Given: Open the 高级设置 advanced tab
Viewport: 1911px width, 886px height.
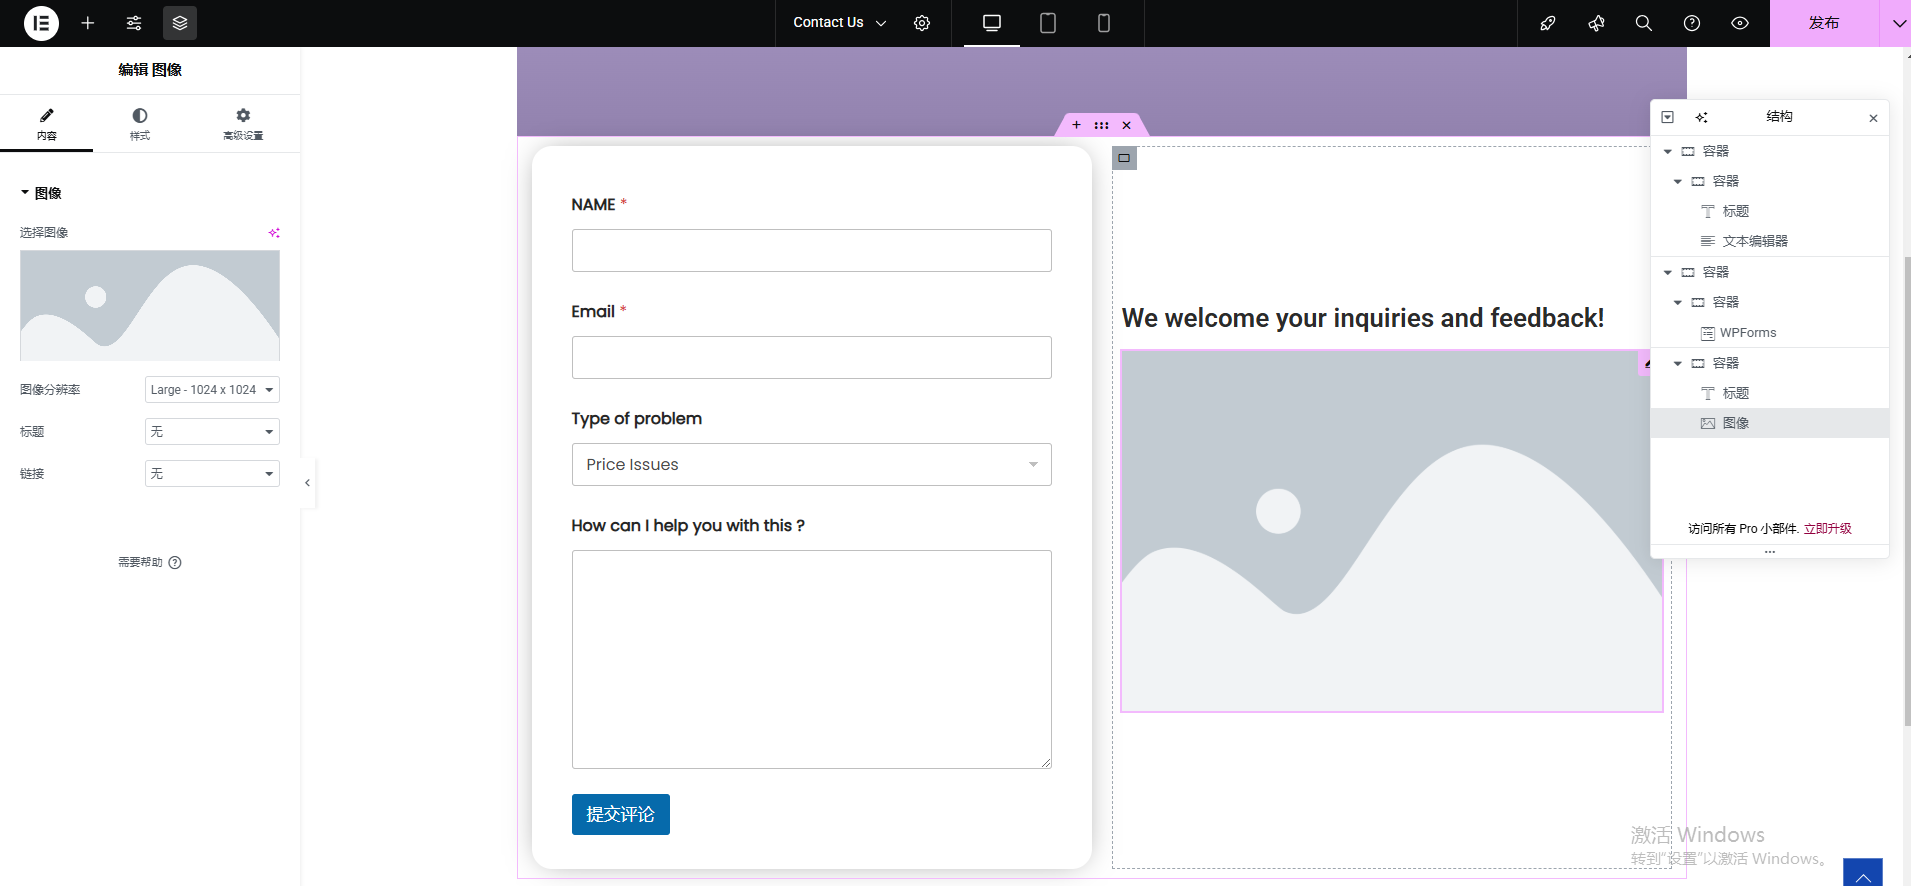Looking at the screenshot, I should (243, 124).
